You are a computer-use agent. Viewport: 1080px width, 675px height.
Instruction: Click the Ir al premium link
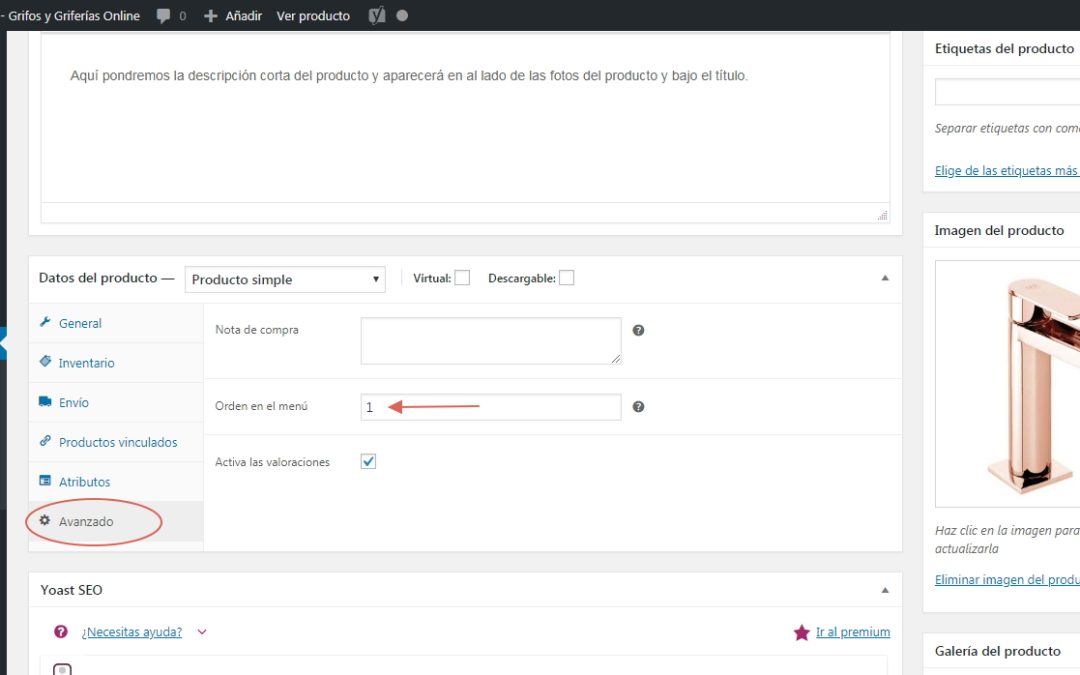coord(852,632)
